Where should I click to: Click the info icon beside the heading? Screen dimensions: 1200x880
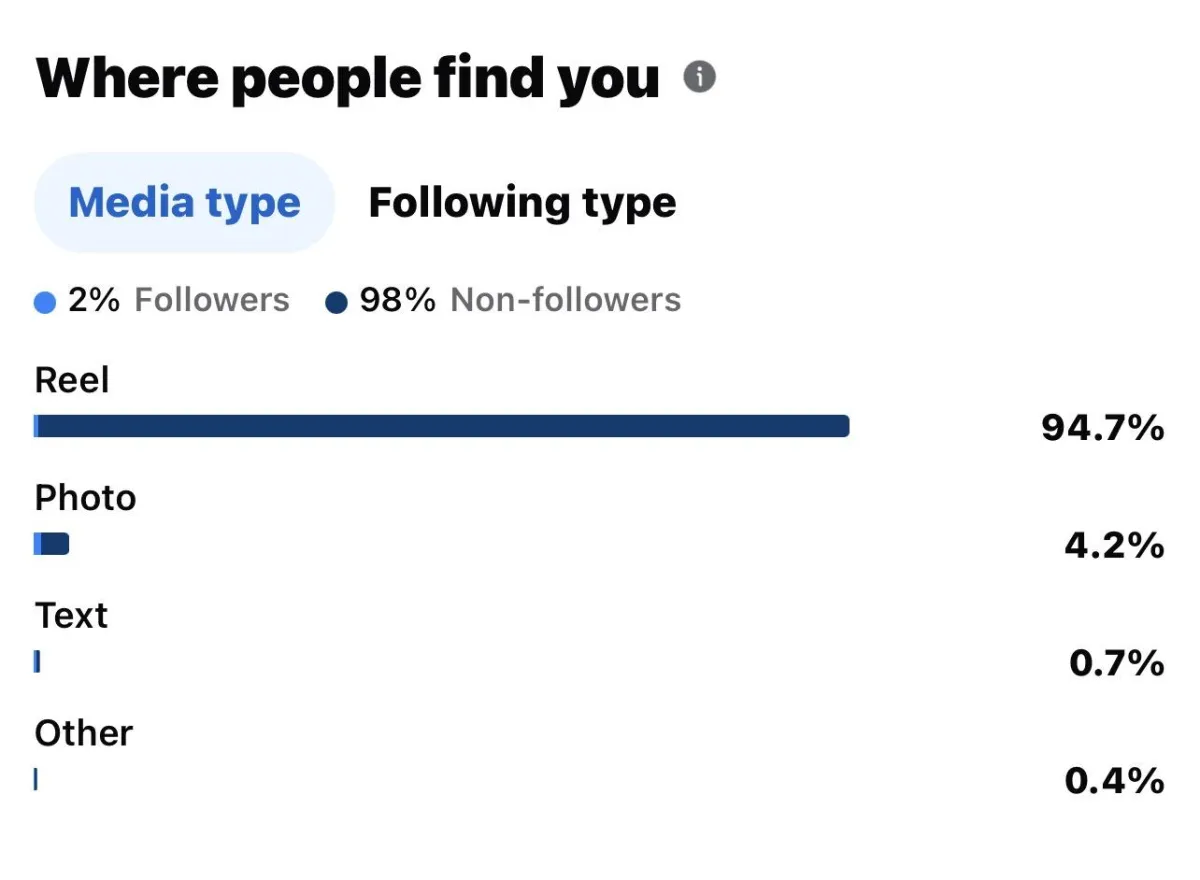[699, 77]
